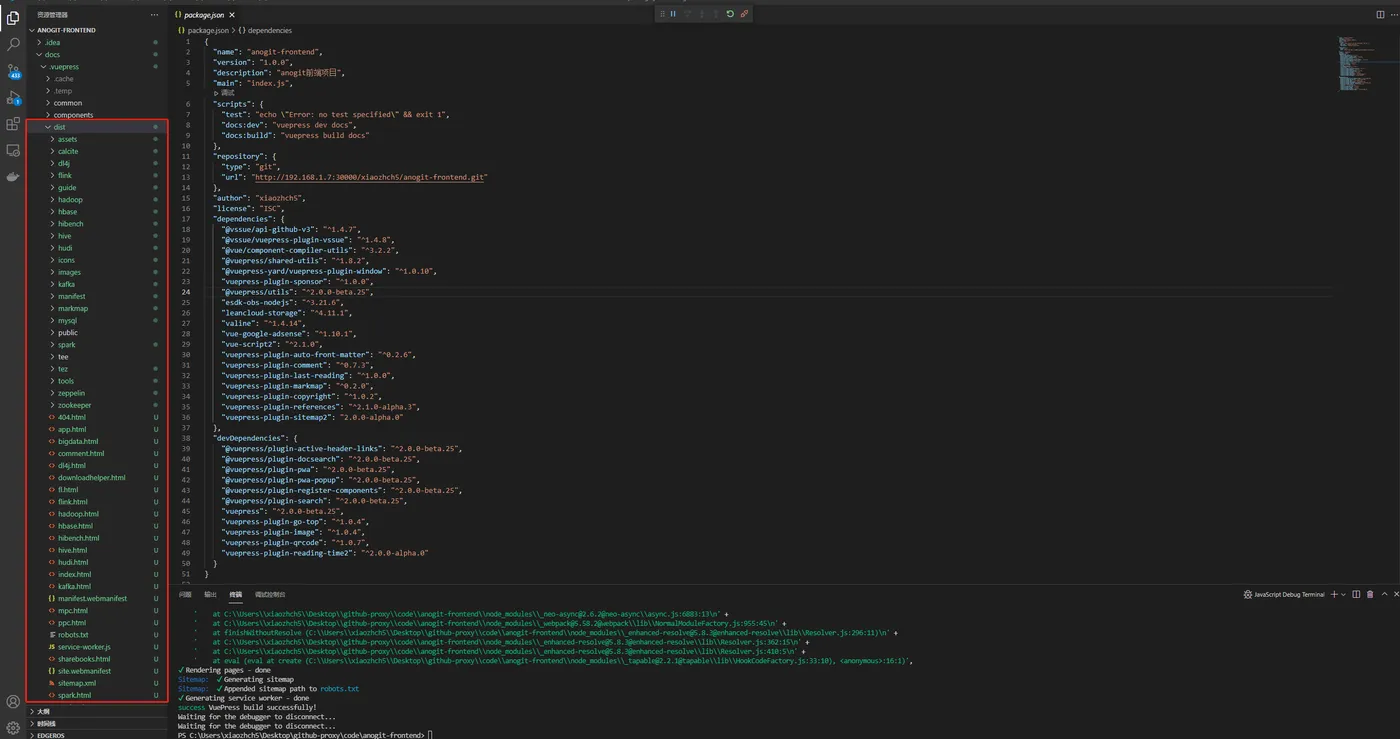Screen dimensions: 1400x739
Task: Collapse the dist folder
Action: point(59,127)
